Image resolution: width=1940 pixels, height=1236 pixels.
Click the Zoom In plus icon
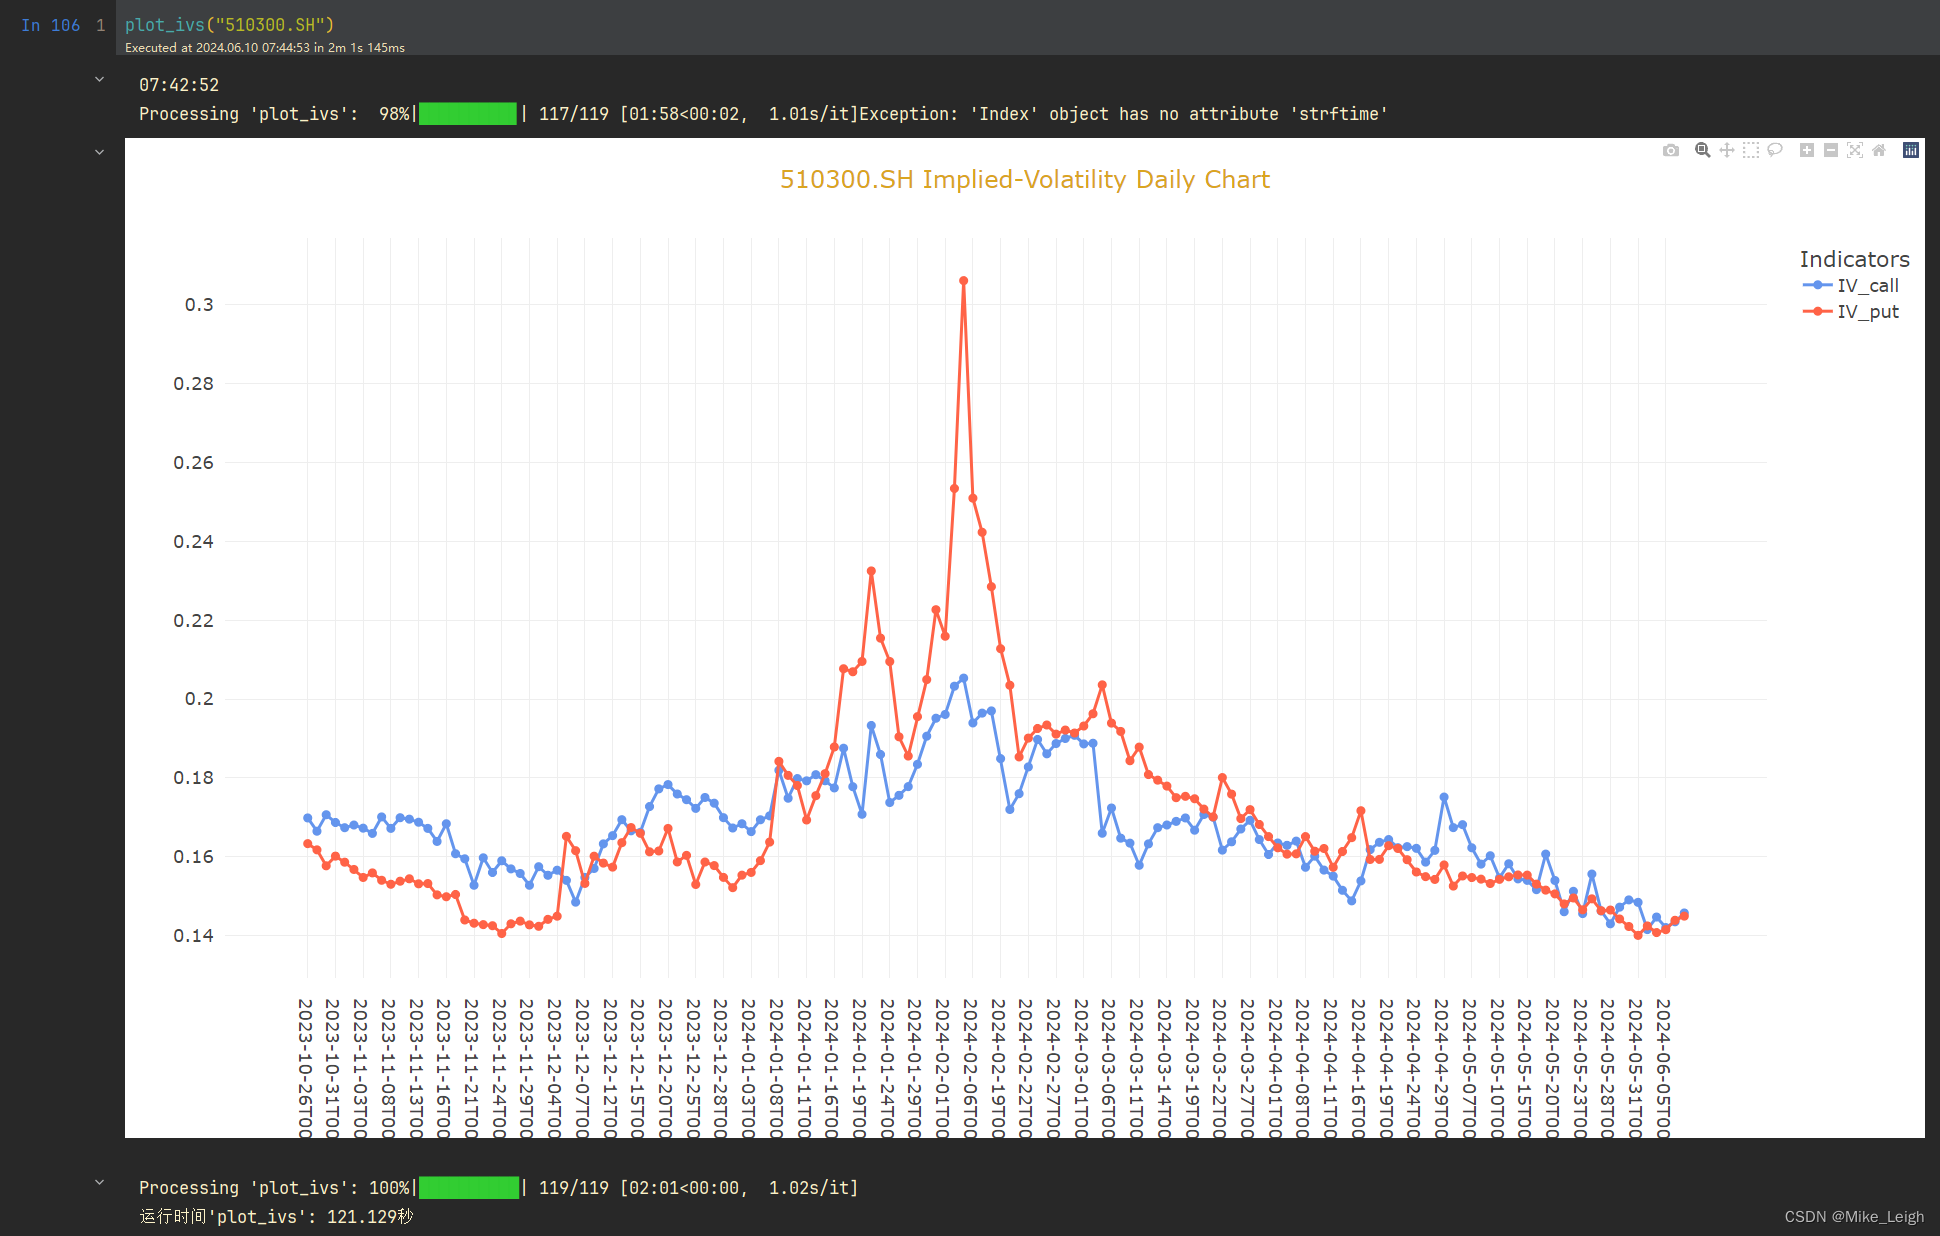[x=1807, y=150]
